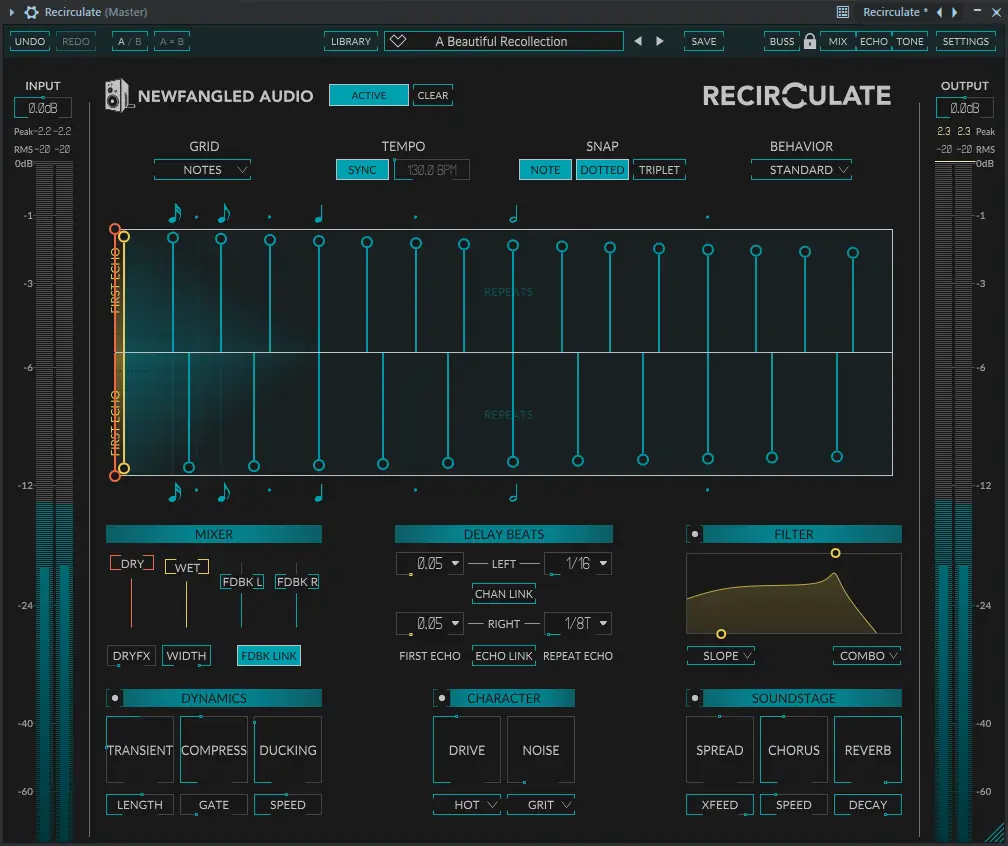The image size is (1008, 846).
Task: Go to next preset with right arrow
Action: (x=660, y=41)
